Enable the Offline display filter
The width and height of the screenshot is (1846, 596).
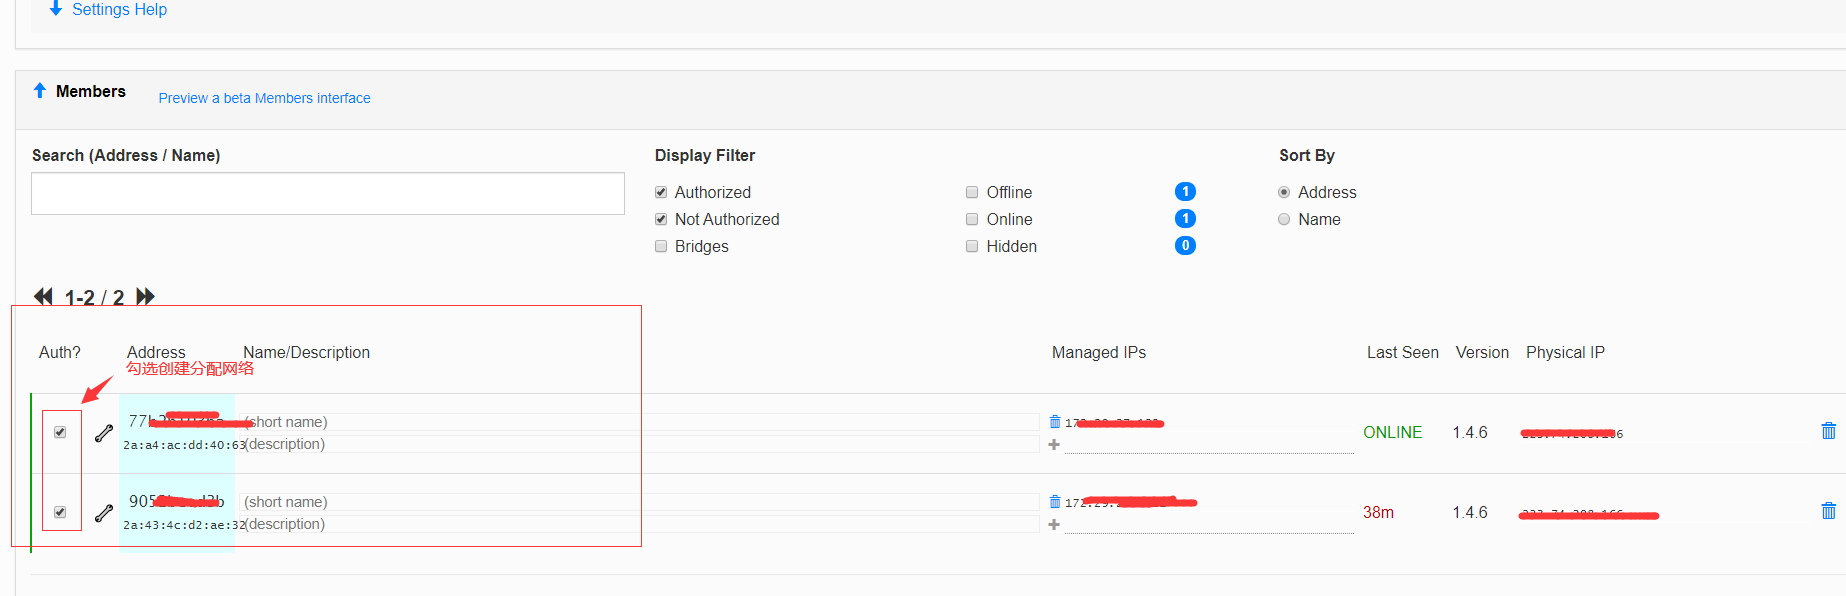coord(972,192)
